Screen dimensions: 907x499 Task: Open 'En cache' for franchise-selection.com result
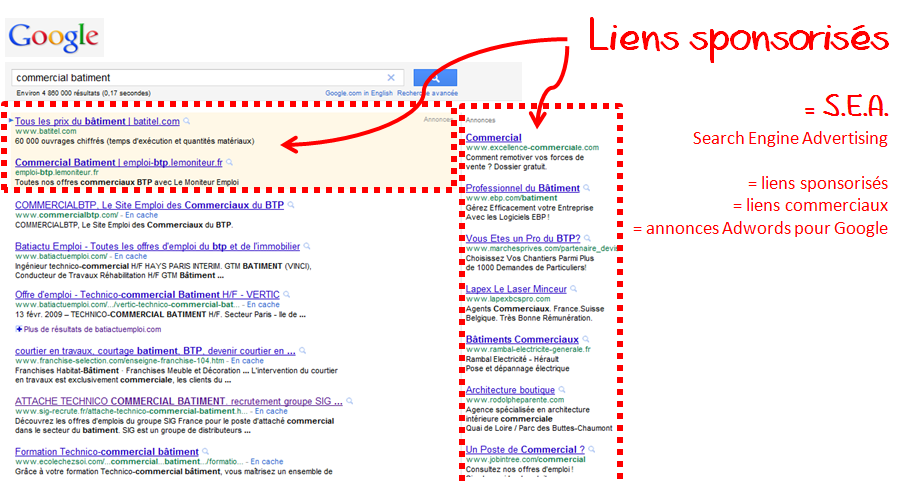click(x=248, y=361)
